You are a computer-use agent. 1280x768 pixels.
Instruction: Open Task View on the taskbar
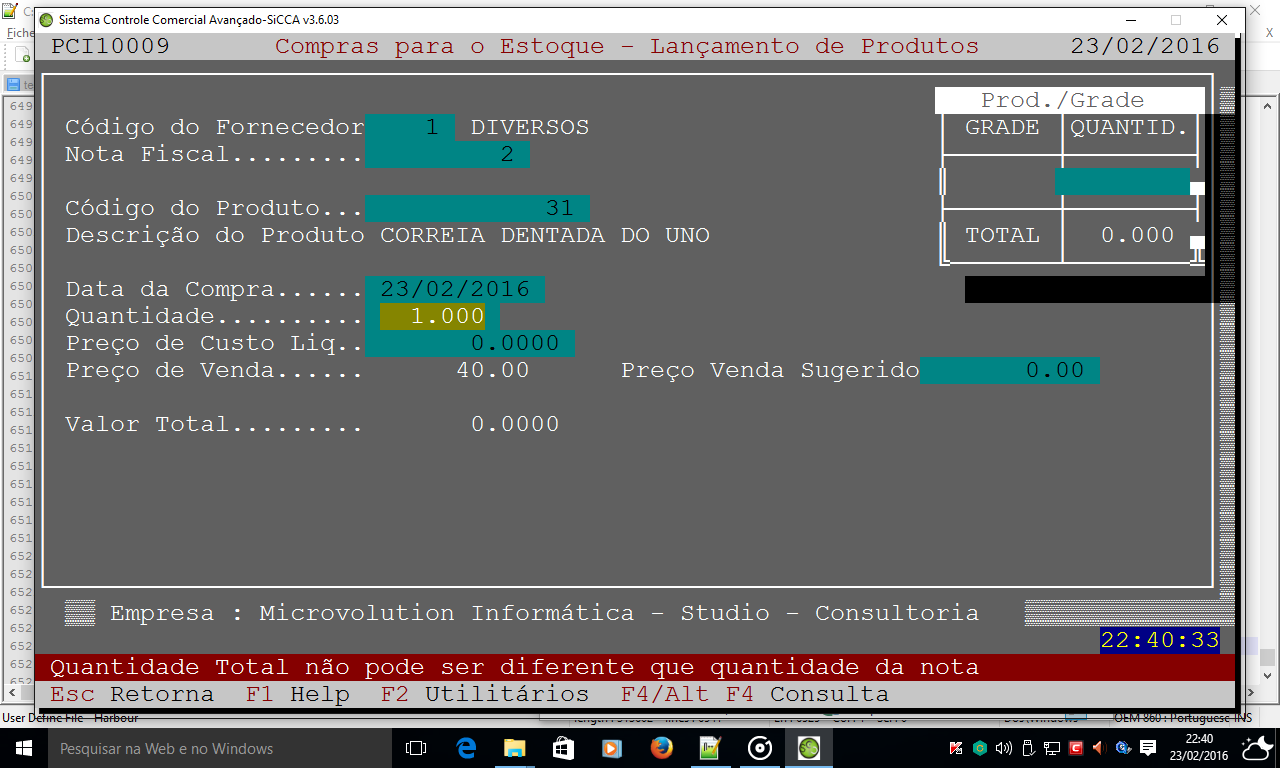click(x=416, y=748)
